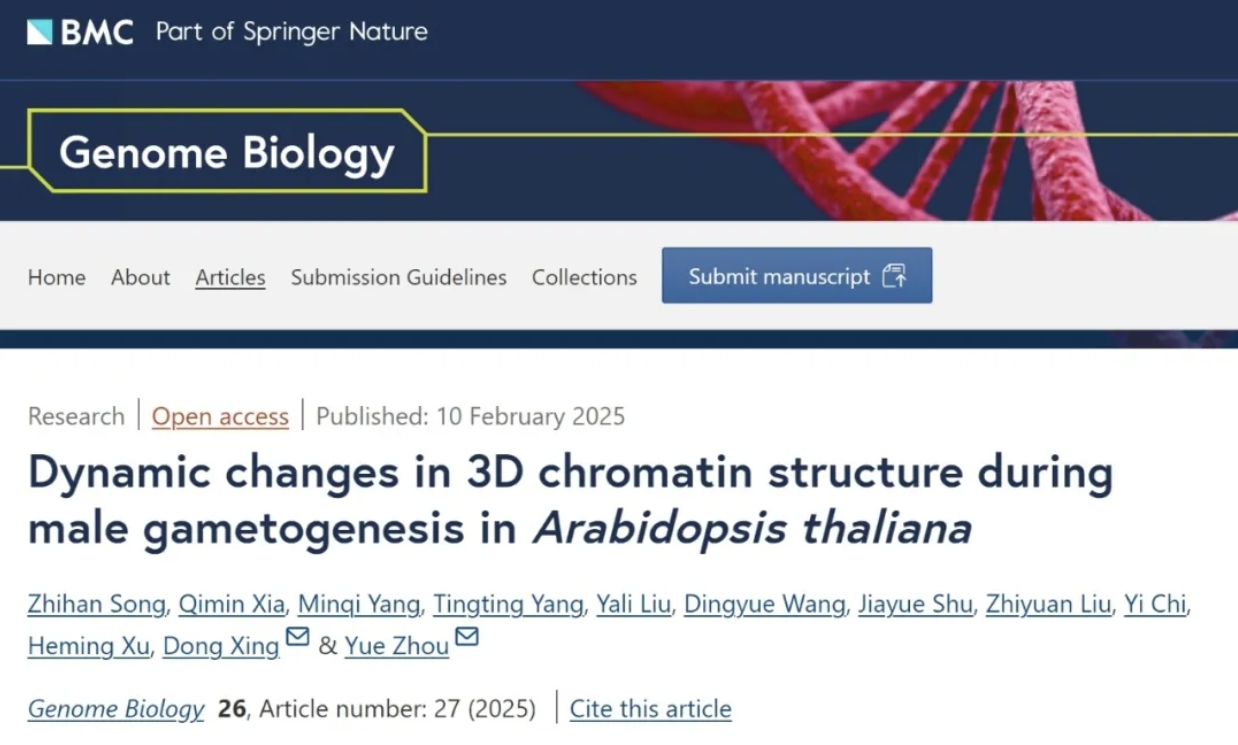Click the email icon next to Yue Zhou
The image size is (1238, 745).
[467, 637]
